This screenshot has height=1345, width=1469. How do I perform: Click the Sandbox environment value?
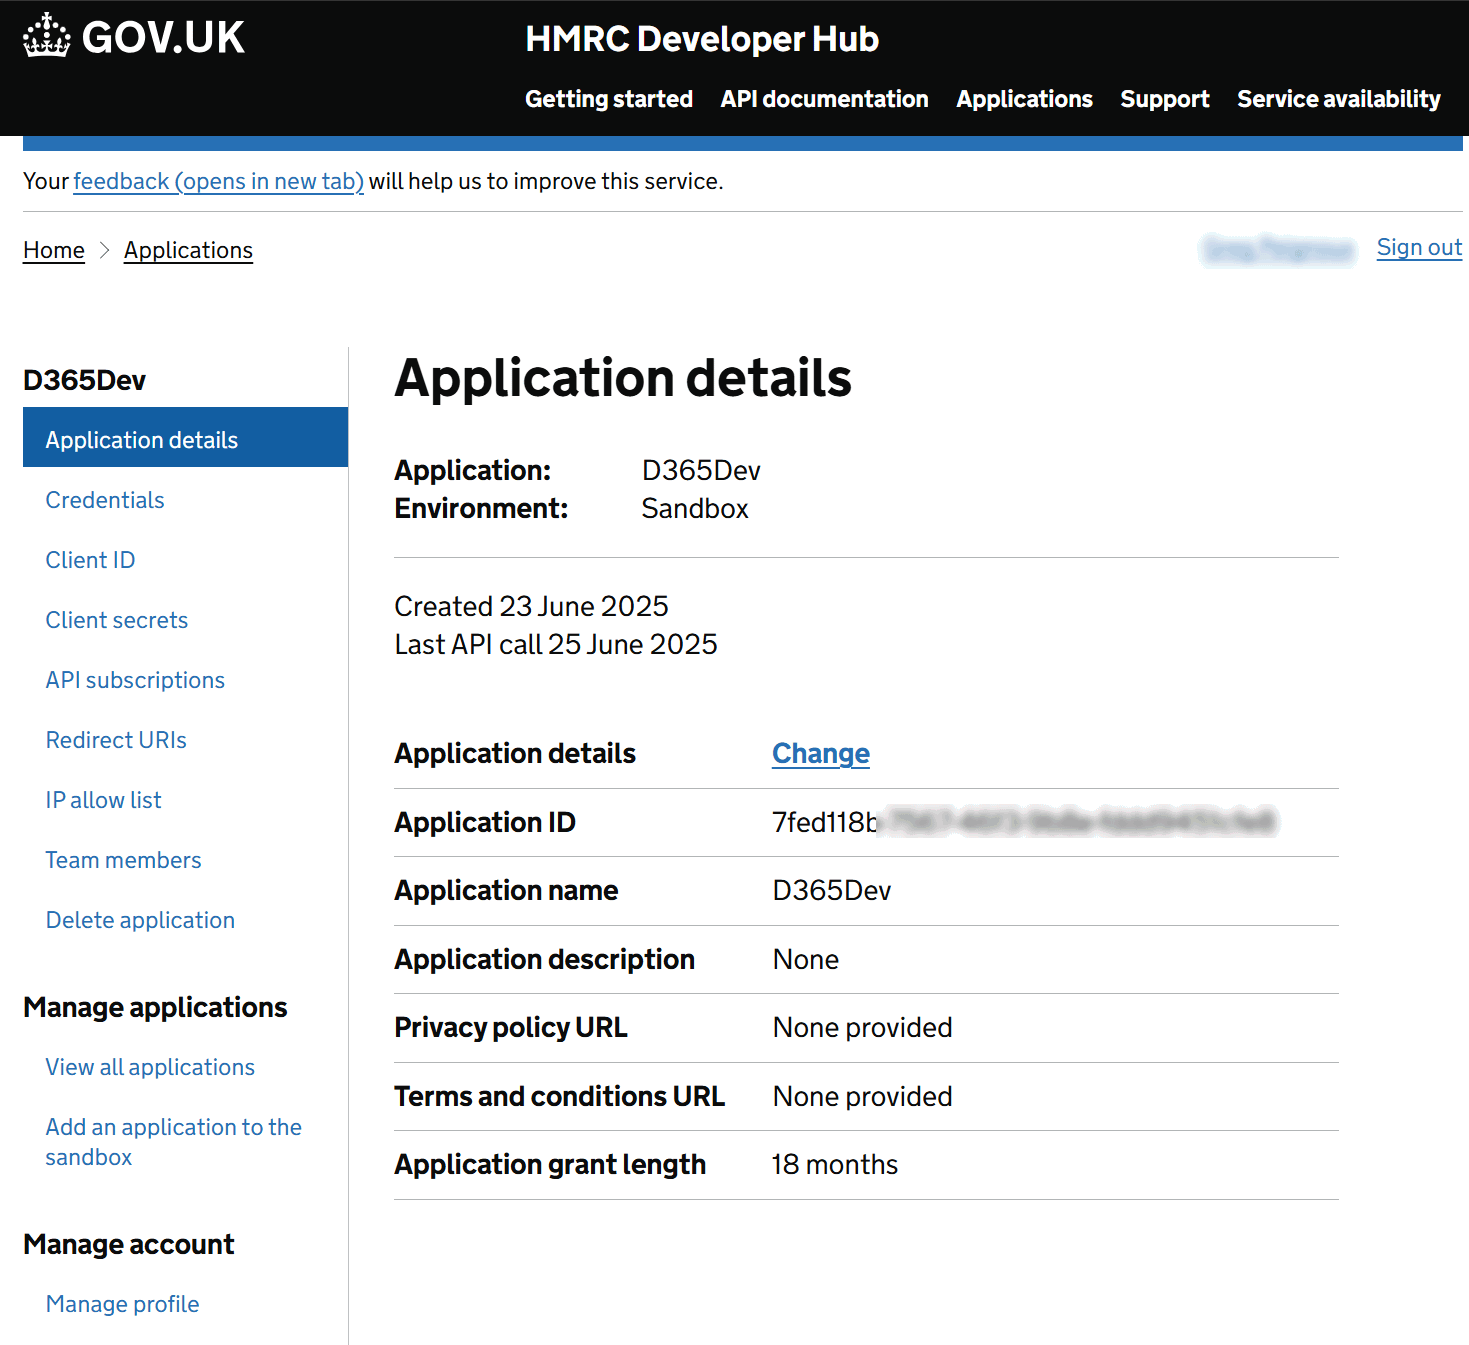(695, 509)
